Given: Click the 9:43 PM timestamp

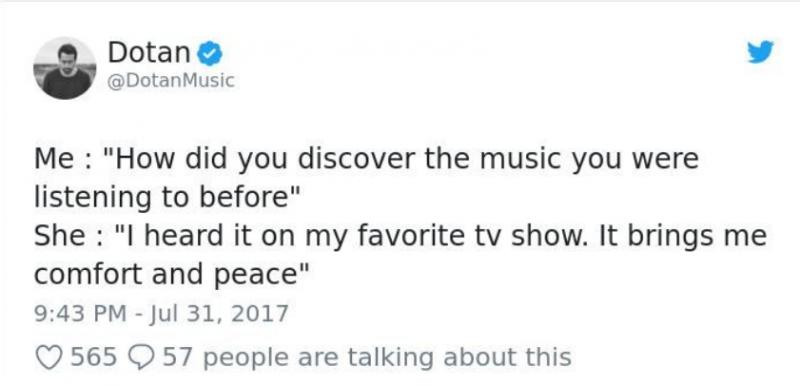Looking at the screenshot, I should [81, 314].
